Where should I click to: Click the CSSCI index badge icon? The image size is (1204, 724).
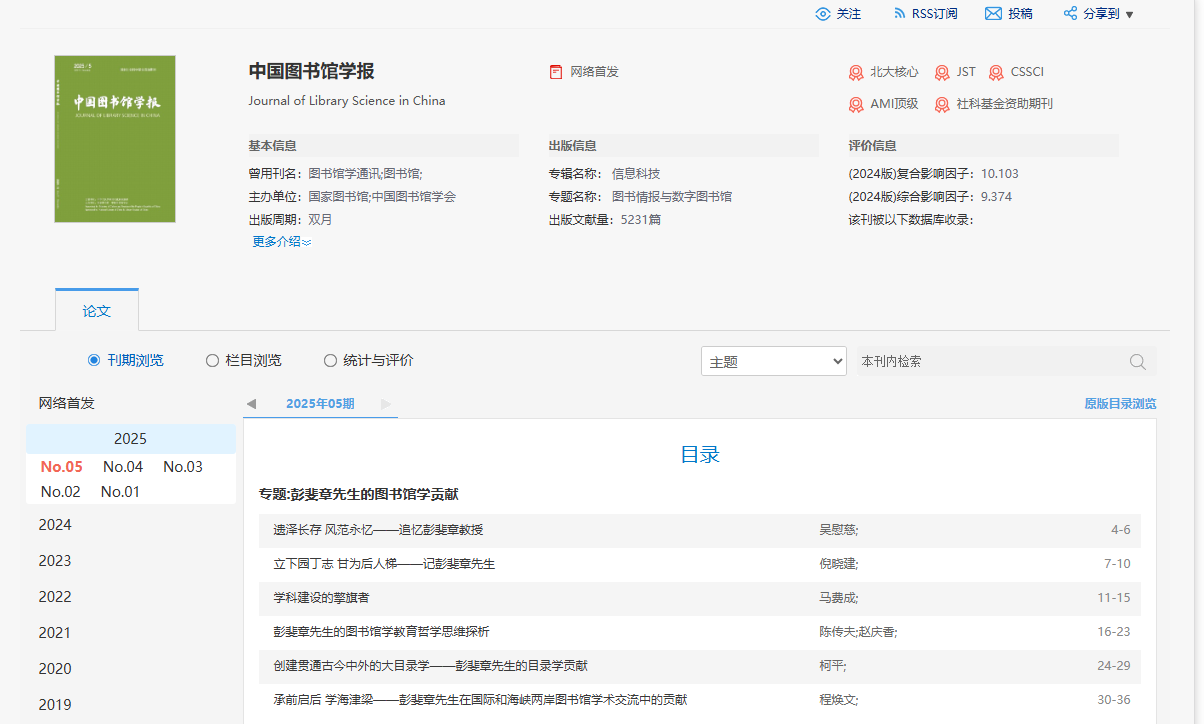[995, 72]
